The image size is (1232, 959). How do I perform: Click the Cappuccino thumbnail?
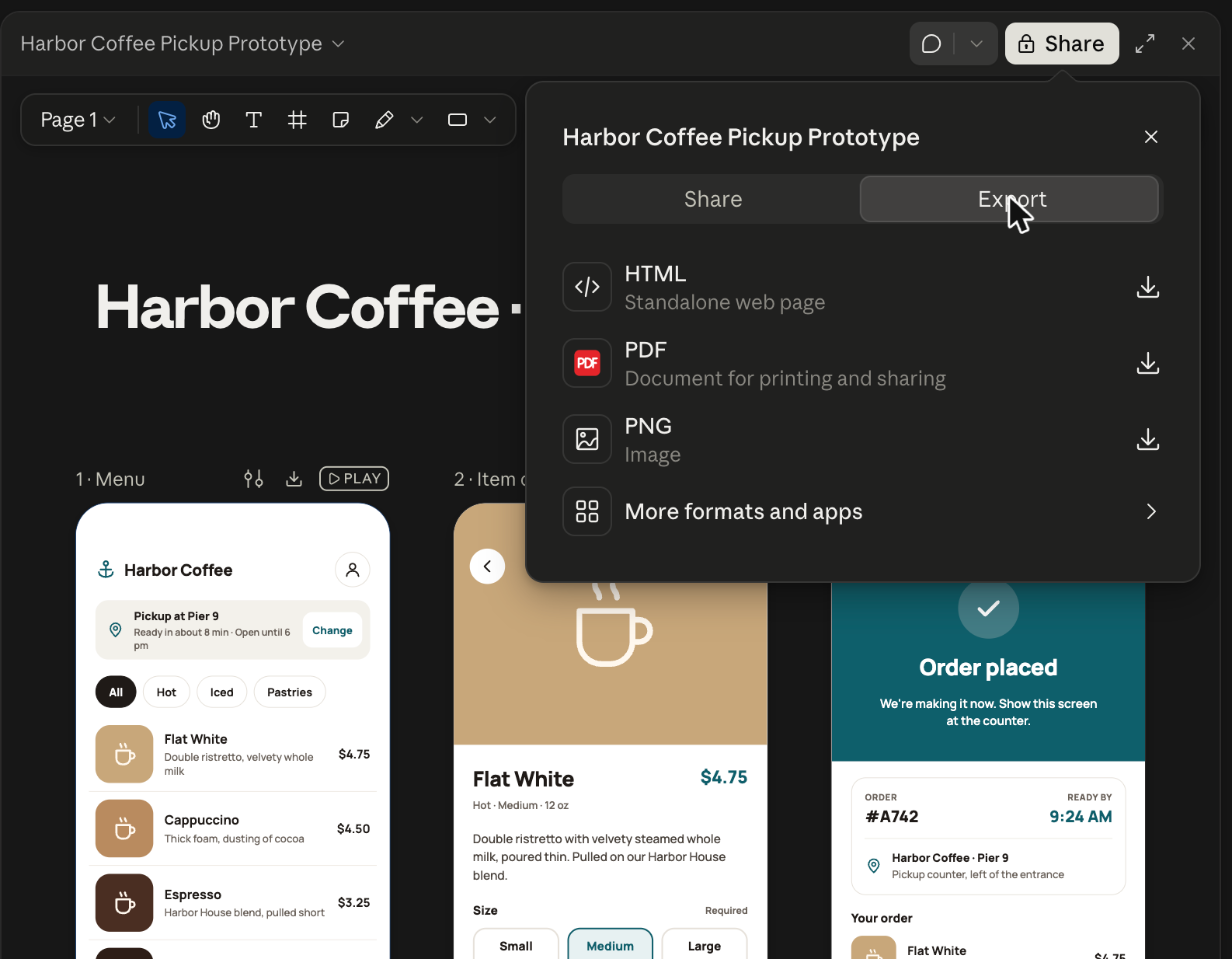tap(124, 828)
